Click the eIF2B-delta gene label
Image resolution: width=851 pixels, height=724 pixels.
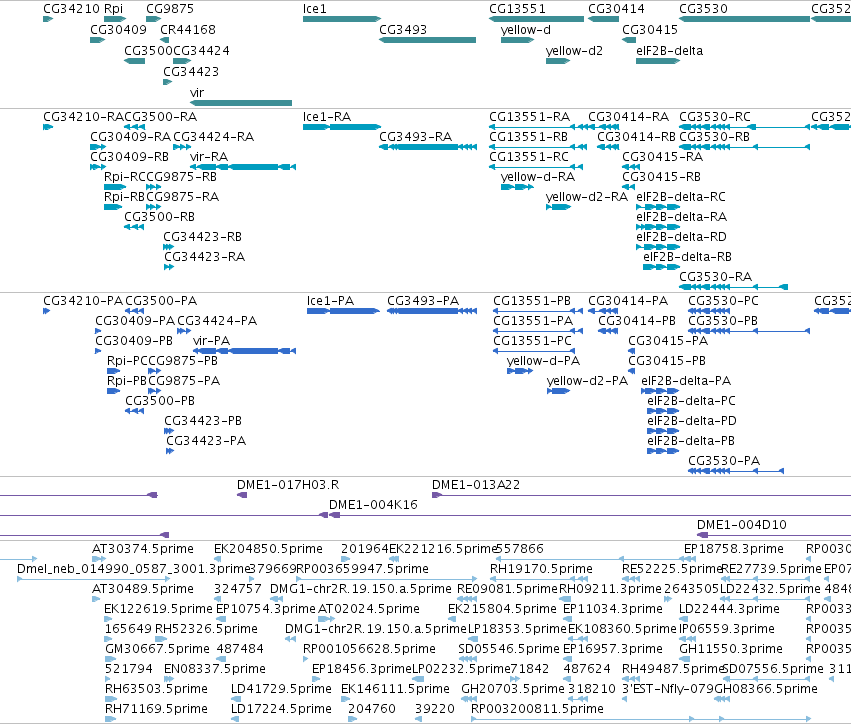[670, 51]
